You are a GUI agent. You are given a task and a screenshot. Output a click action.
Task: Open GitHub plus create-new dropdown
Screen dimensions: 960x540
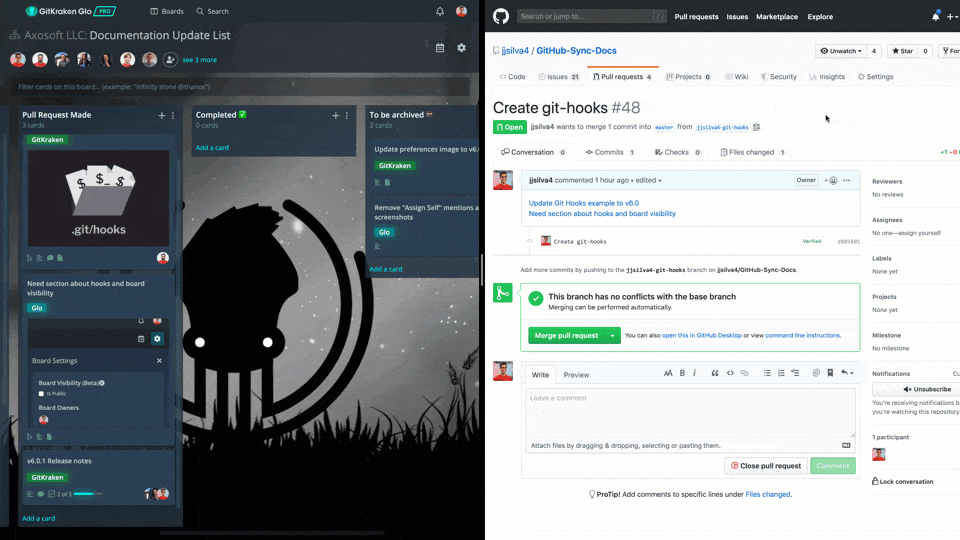tap(952, 17)
